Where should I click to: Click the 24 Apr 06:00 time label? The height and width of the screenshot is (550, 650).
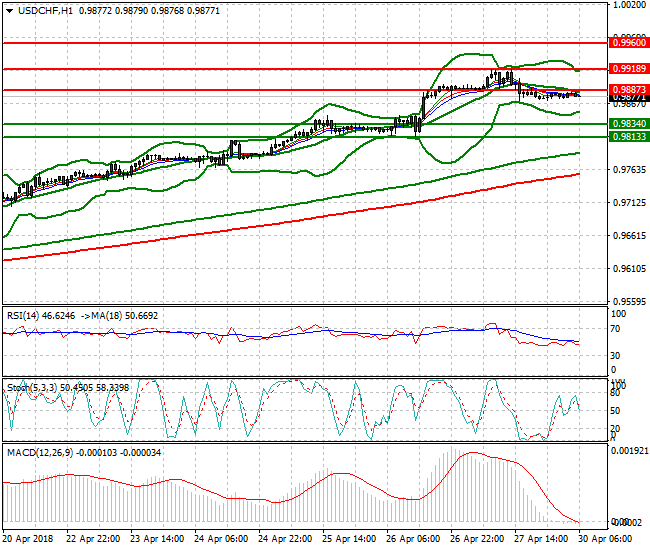[221, 539]
